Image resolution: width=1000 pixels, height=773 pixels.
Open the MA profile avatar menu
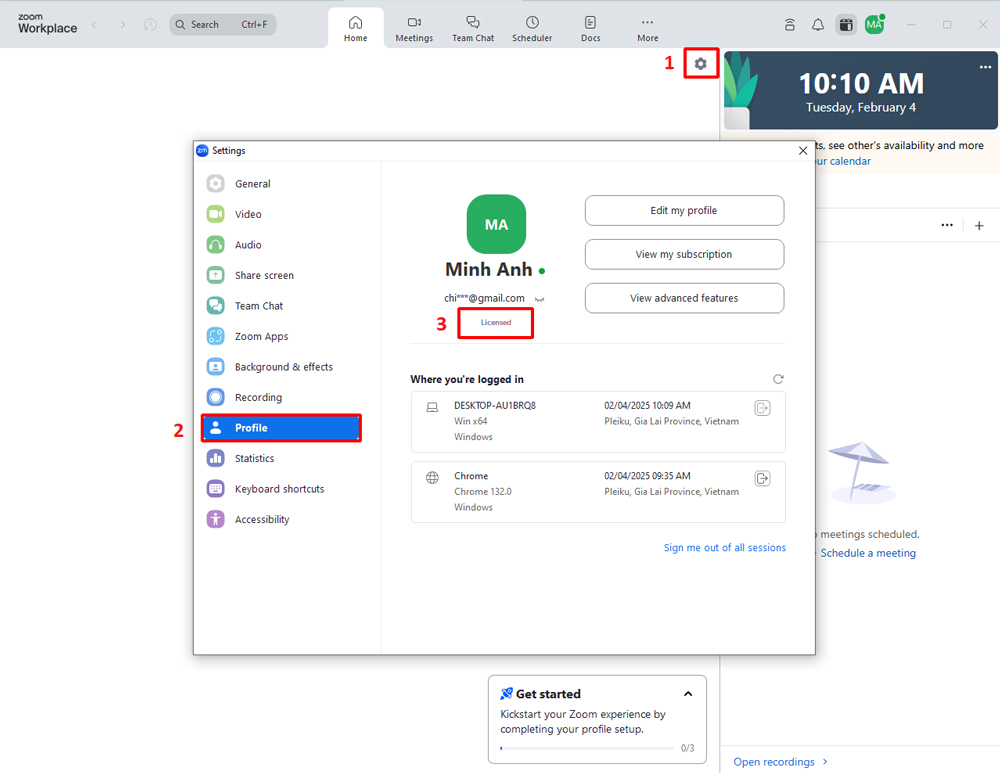click(x=874, y=25)
